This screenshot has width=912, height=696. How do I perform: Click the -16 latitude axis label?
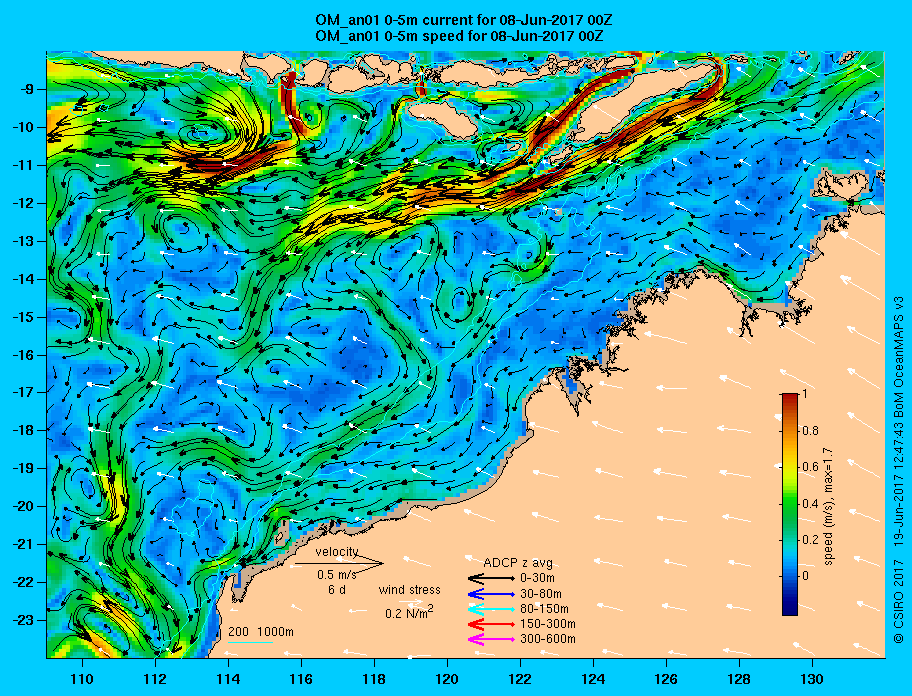[22, 355]
